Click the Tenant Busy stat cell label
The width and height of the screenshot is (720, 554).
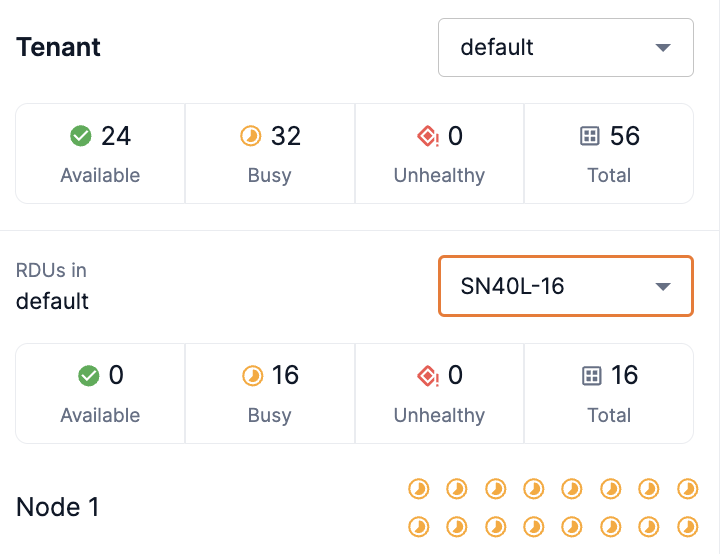[269, 175]
